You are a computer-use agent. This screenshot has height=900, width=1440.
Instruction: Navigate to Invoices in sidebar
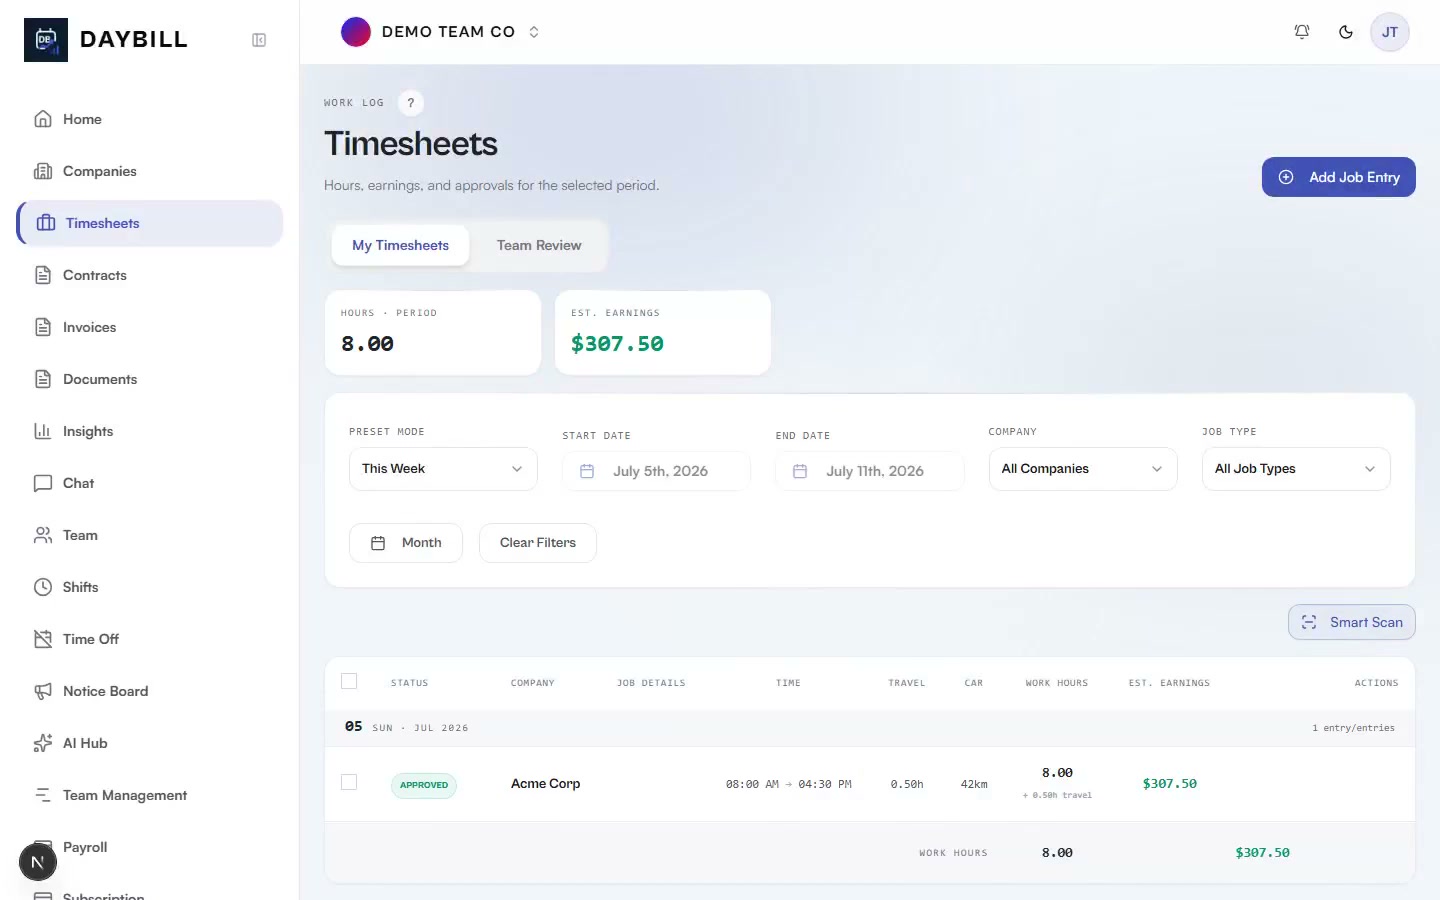point(150,327)
